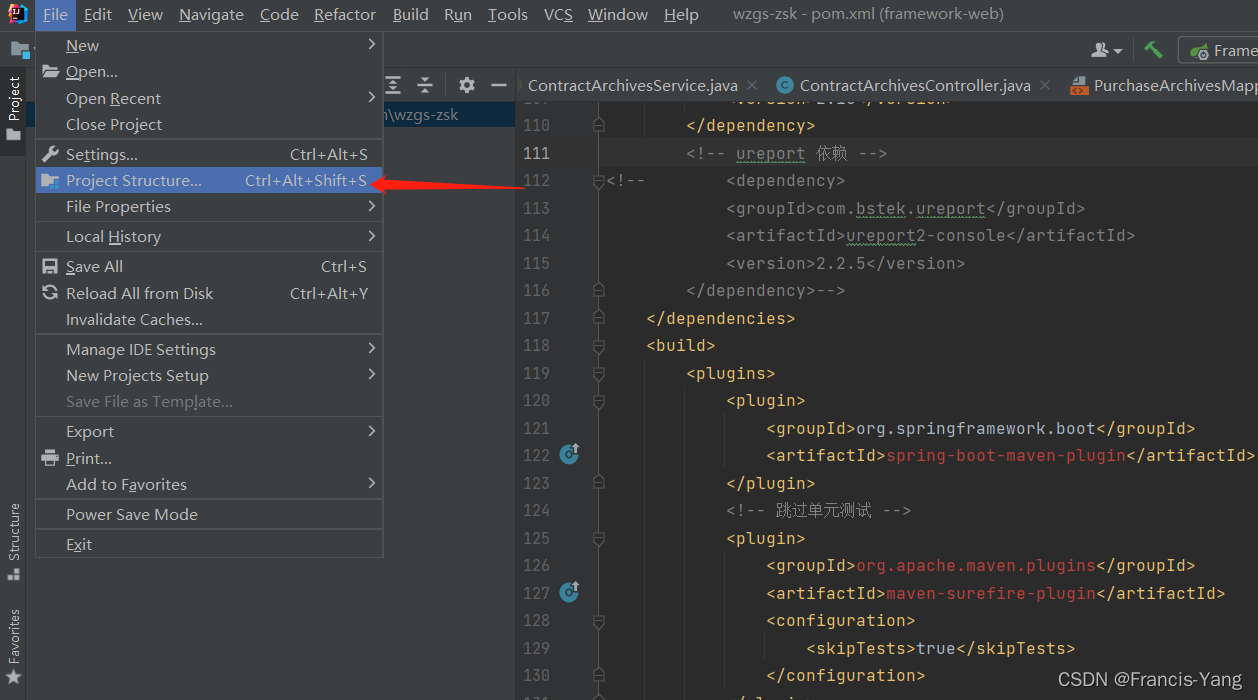Collapse the build block fold on line 118
1258x700 pixels.
[x=598, y=346]
